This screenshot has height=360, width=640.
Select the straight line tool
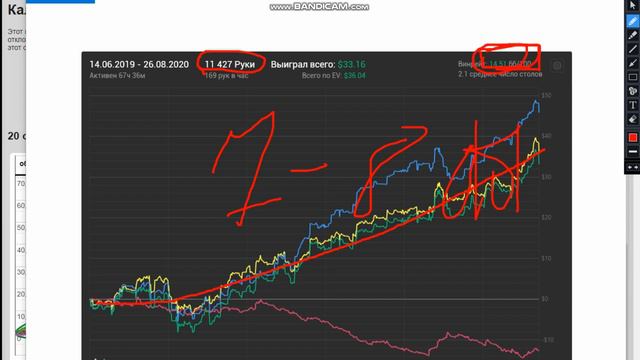click(x=633, y=49)
